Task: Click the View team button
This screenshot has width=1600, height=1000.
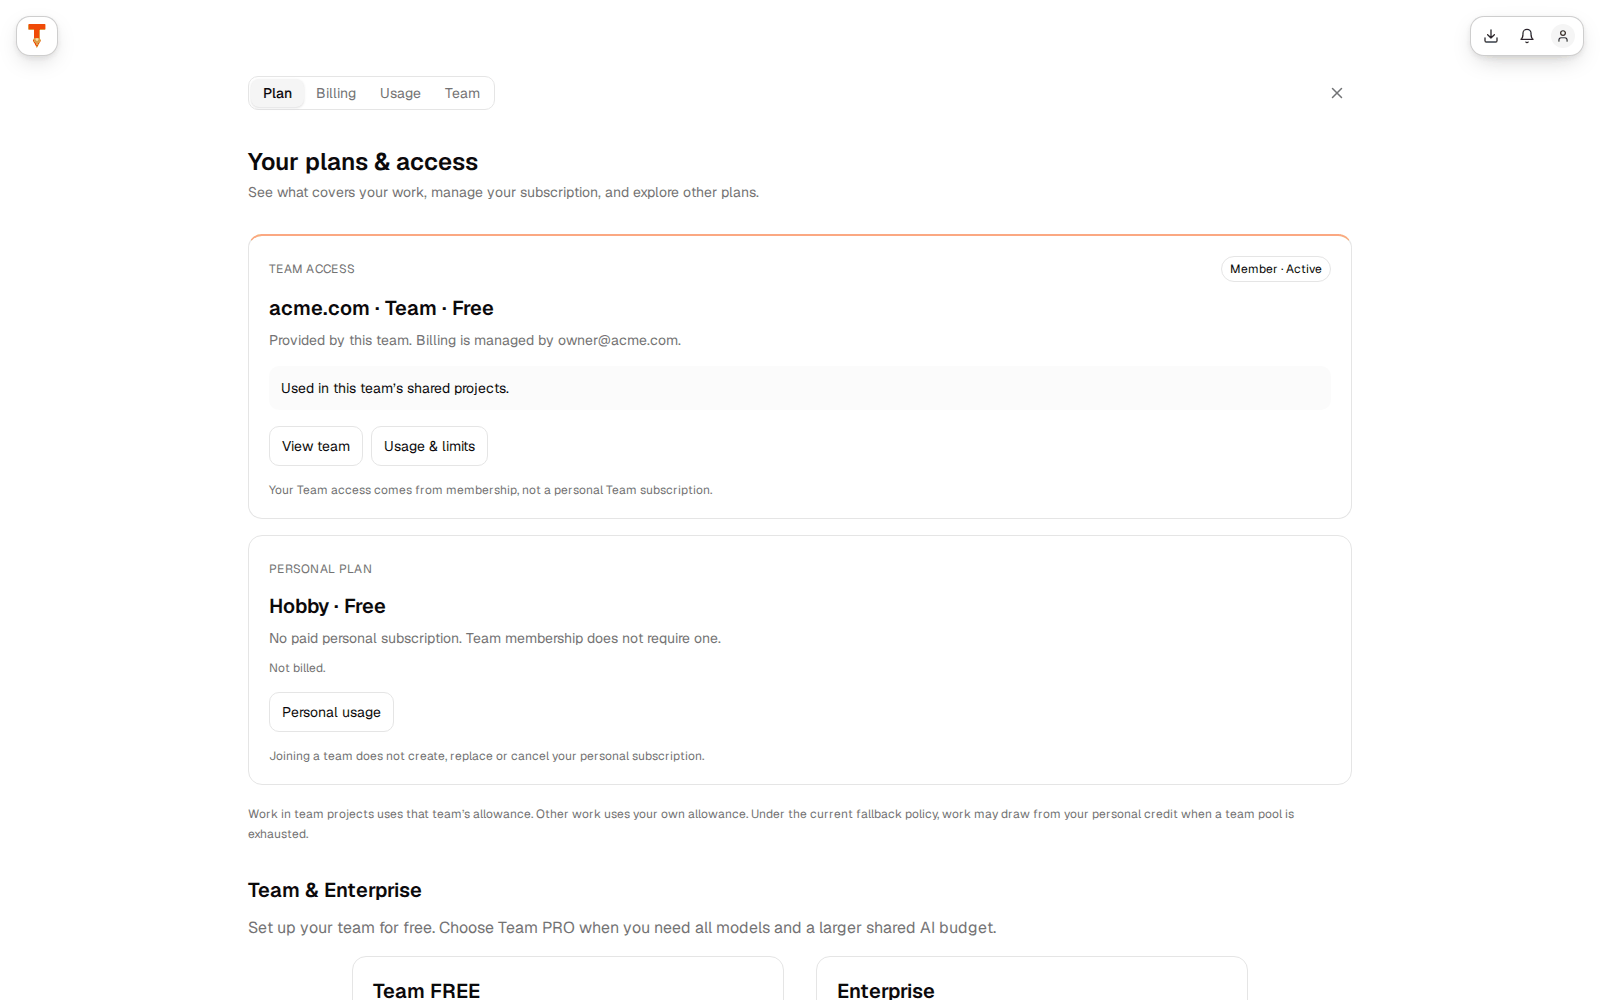Action: click(316, 446)
